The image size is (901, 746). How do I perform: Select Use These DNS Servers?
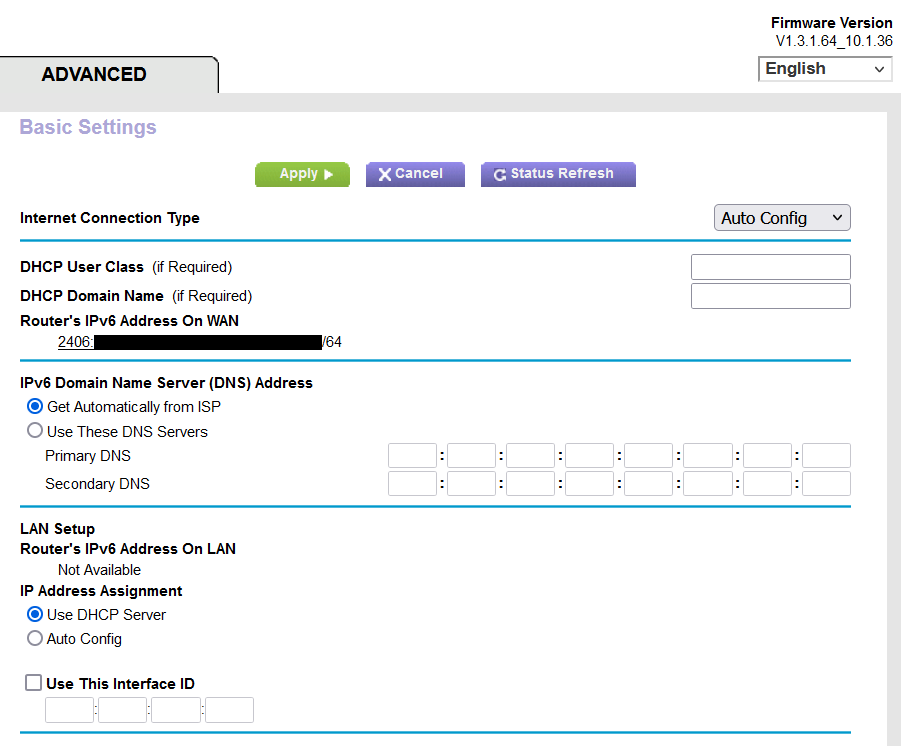[35, 431]
